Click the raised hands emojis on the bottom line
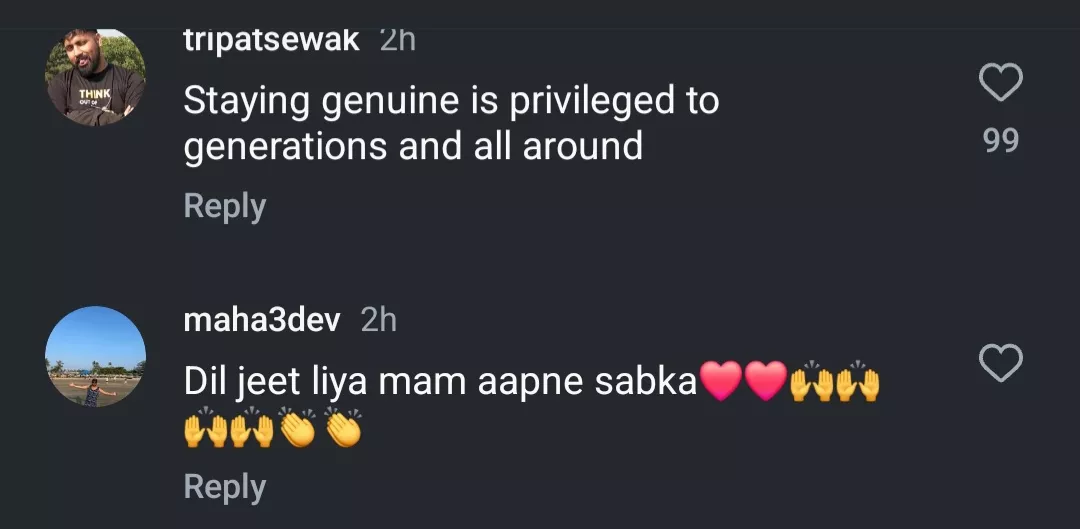Image resolution: width=1080 pixels, height=529 pixels. pyautogui.click(x=228, y=428)
